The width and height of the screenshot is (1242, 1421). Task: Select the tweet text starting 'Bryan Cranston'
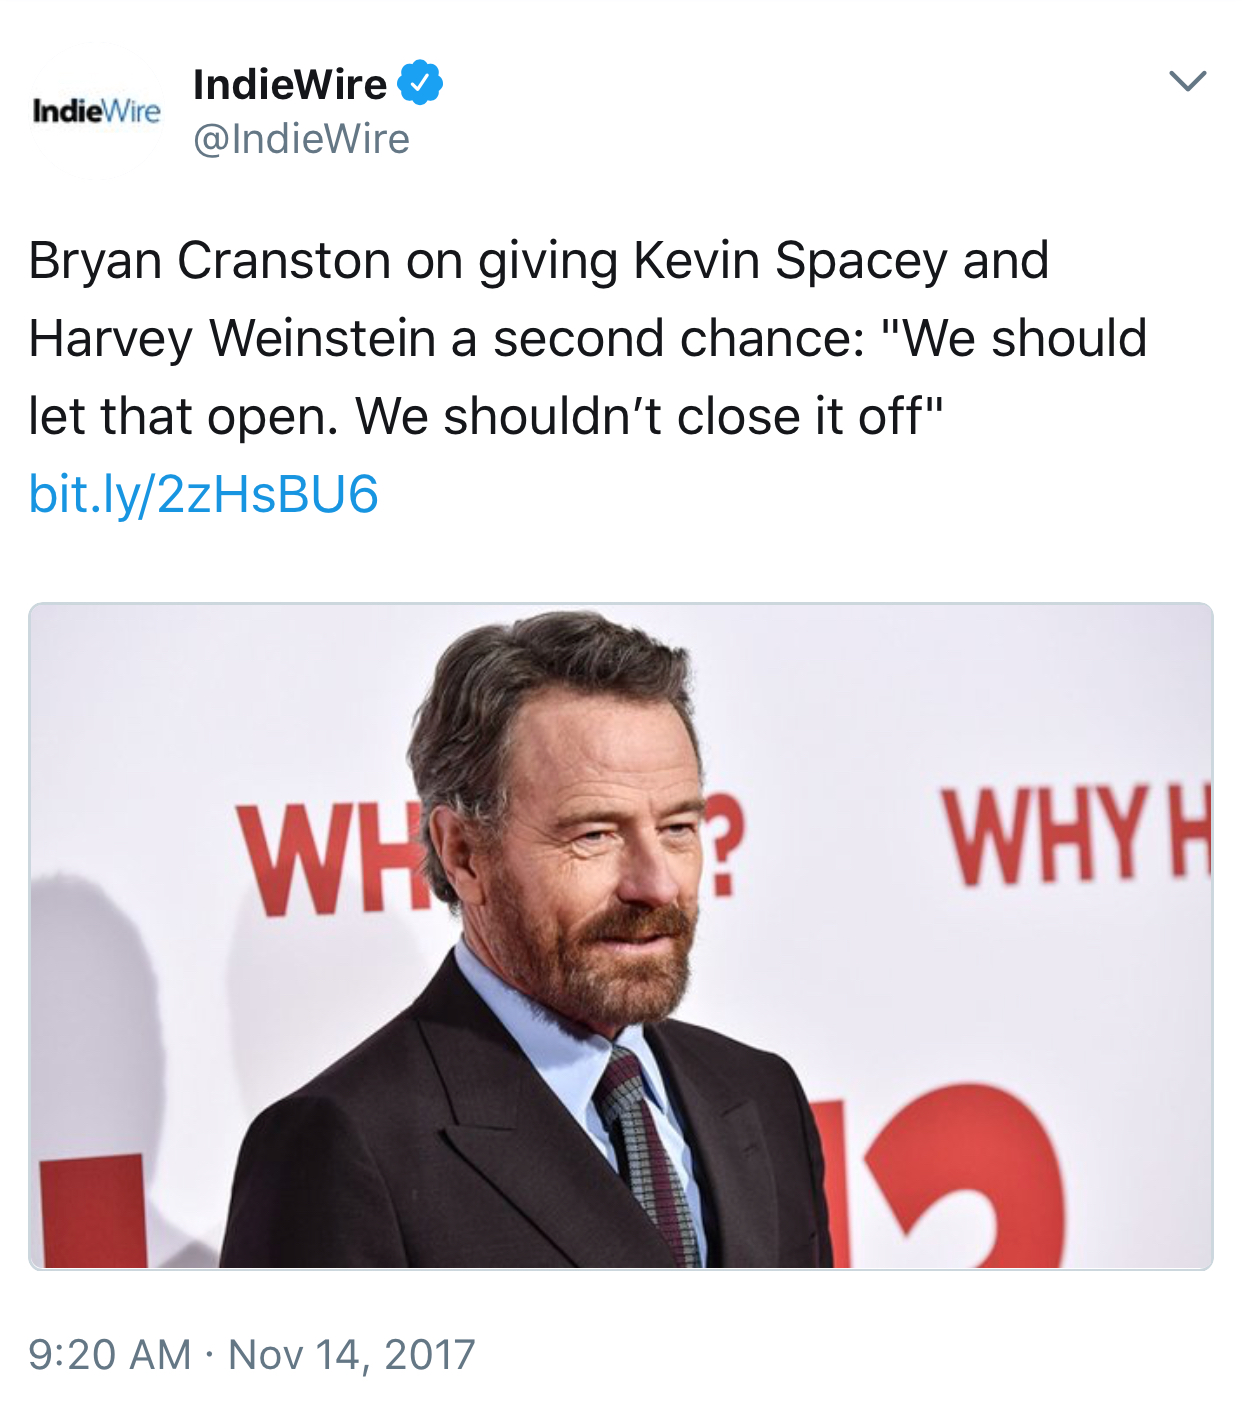pos(588,338)
